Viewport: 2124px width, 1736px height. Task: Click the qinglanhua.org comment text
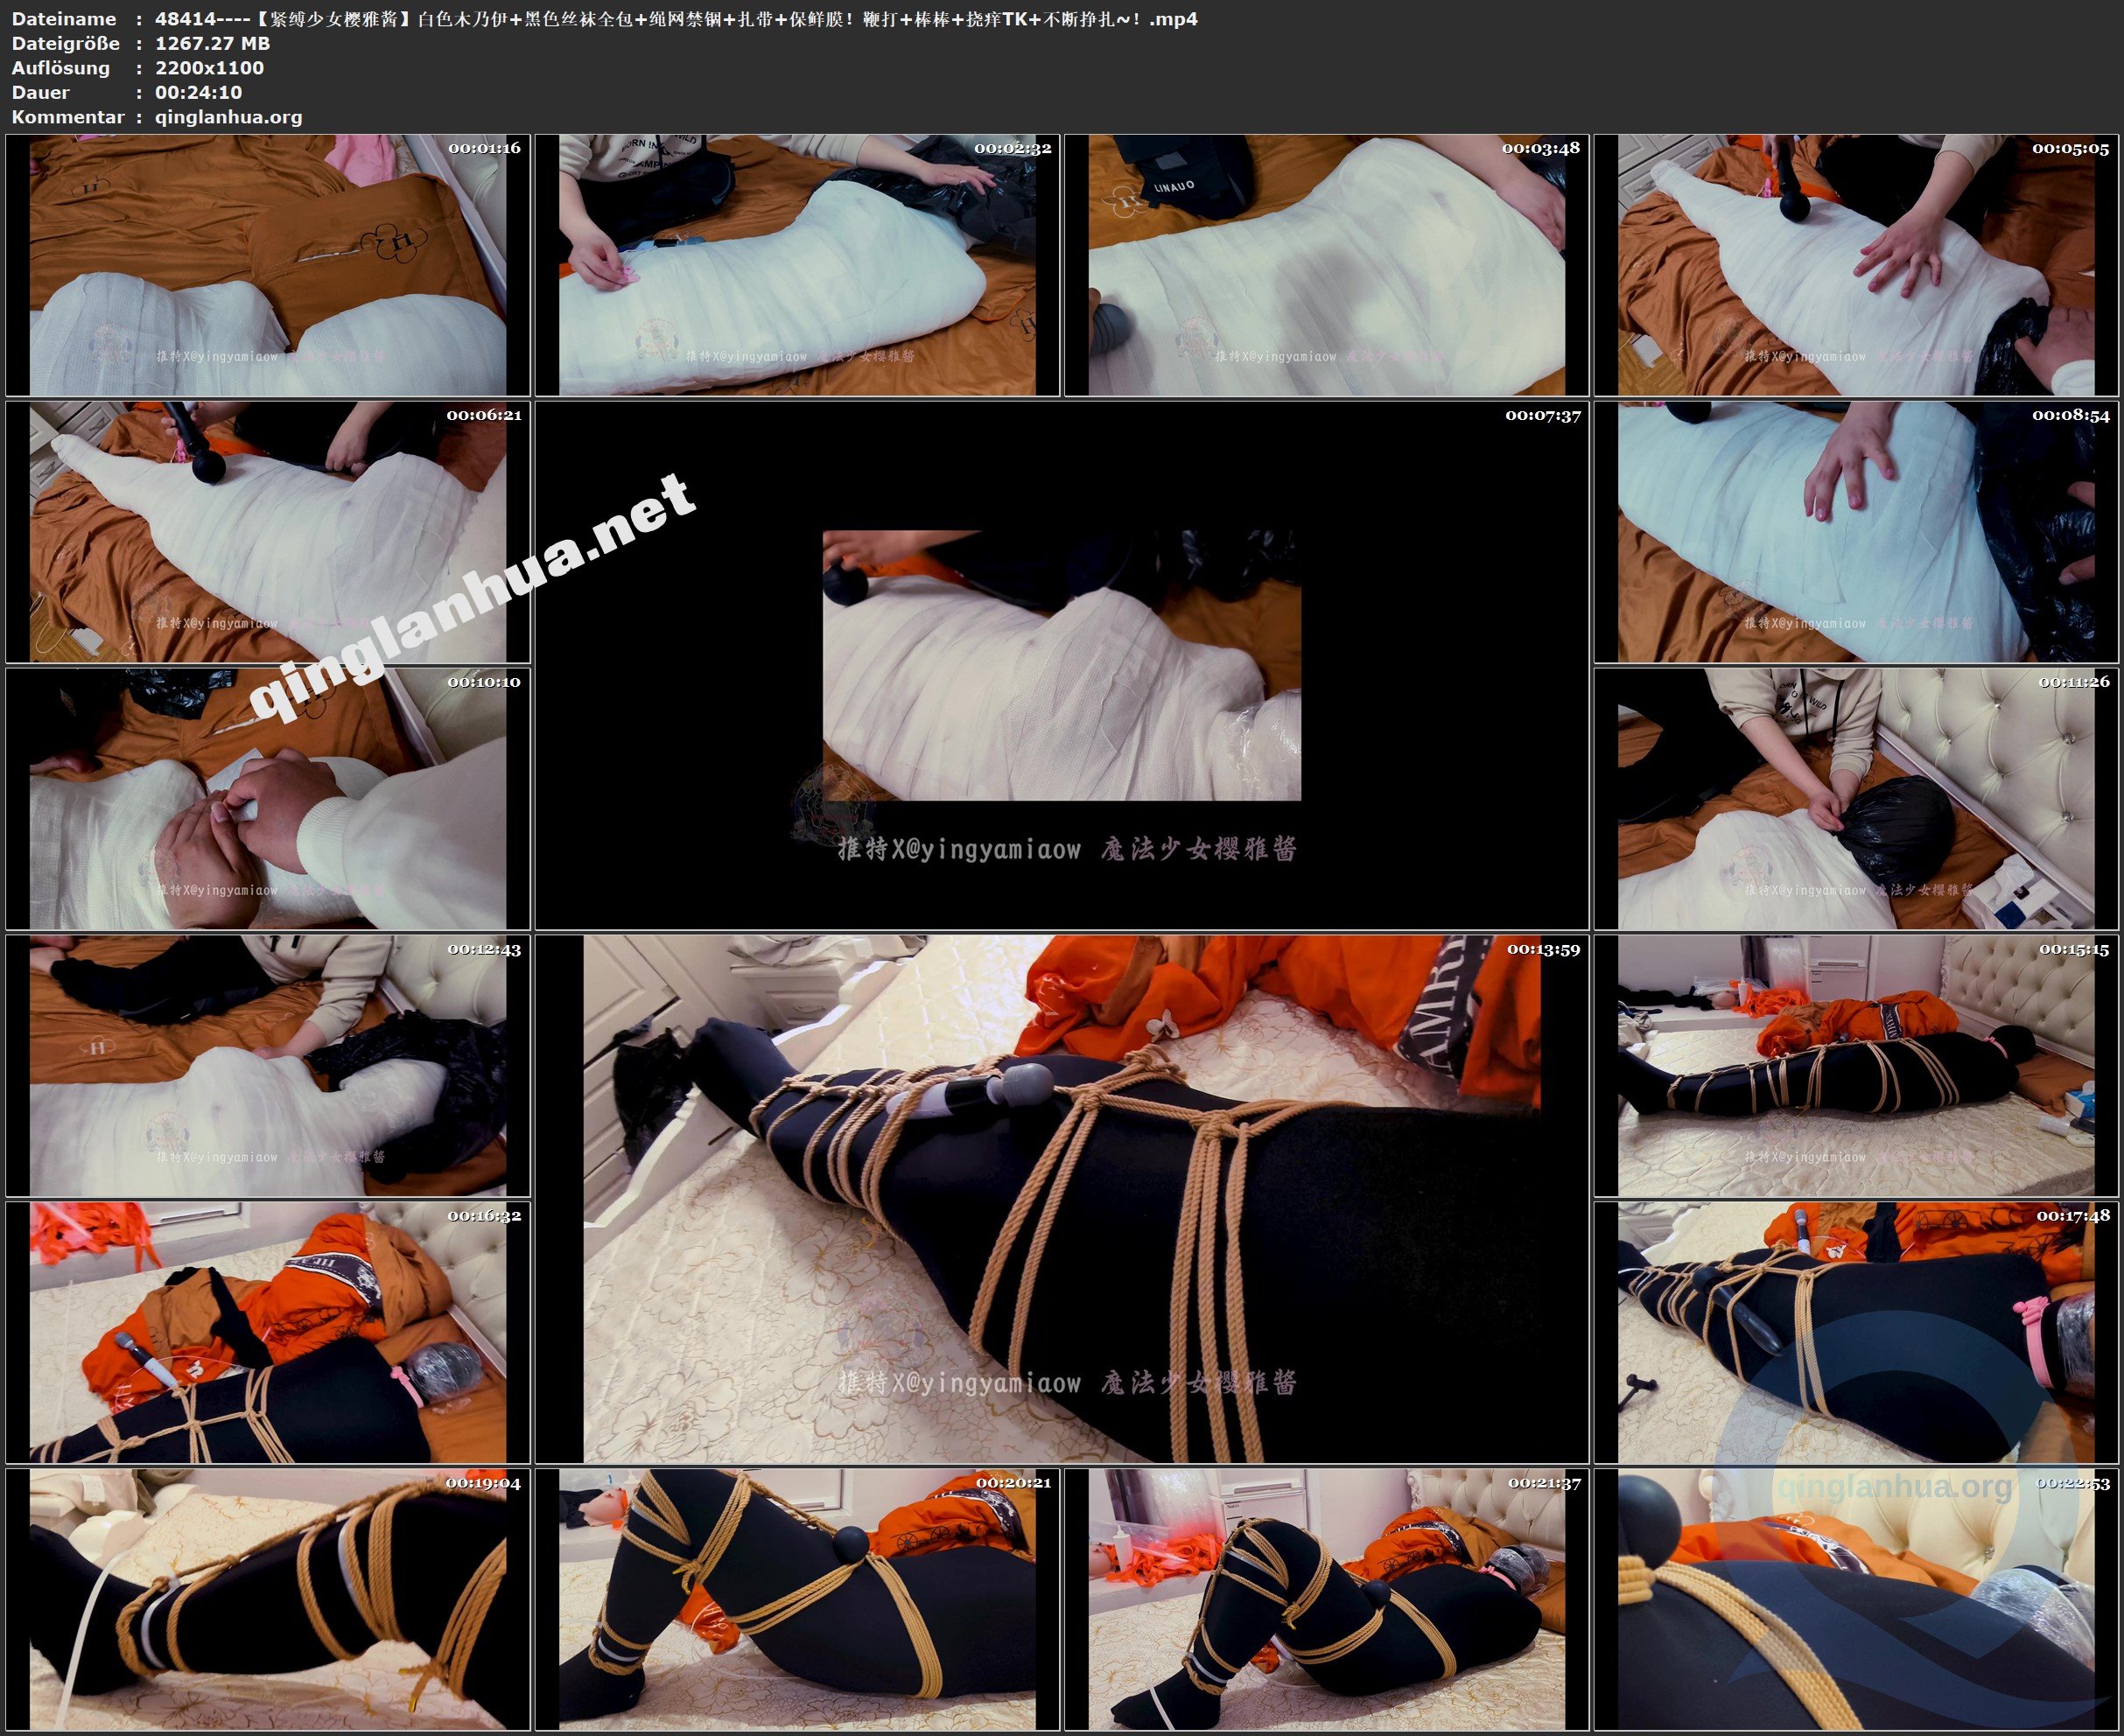[228, 117]
